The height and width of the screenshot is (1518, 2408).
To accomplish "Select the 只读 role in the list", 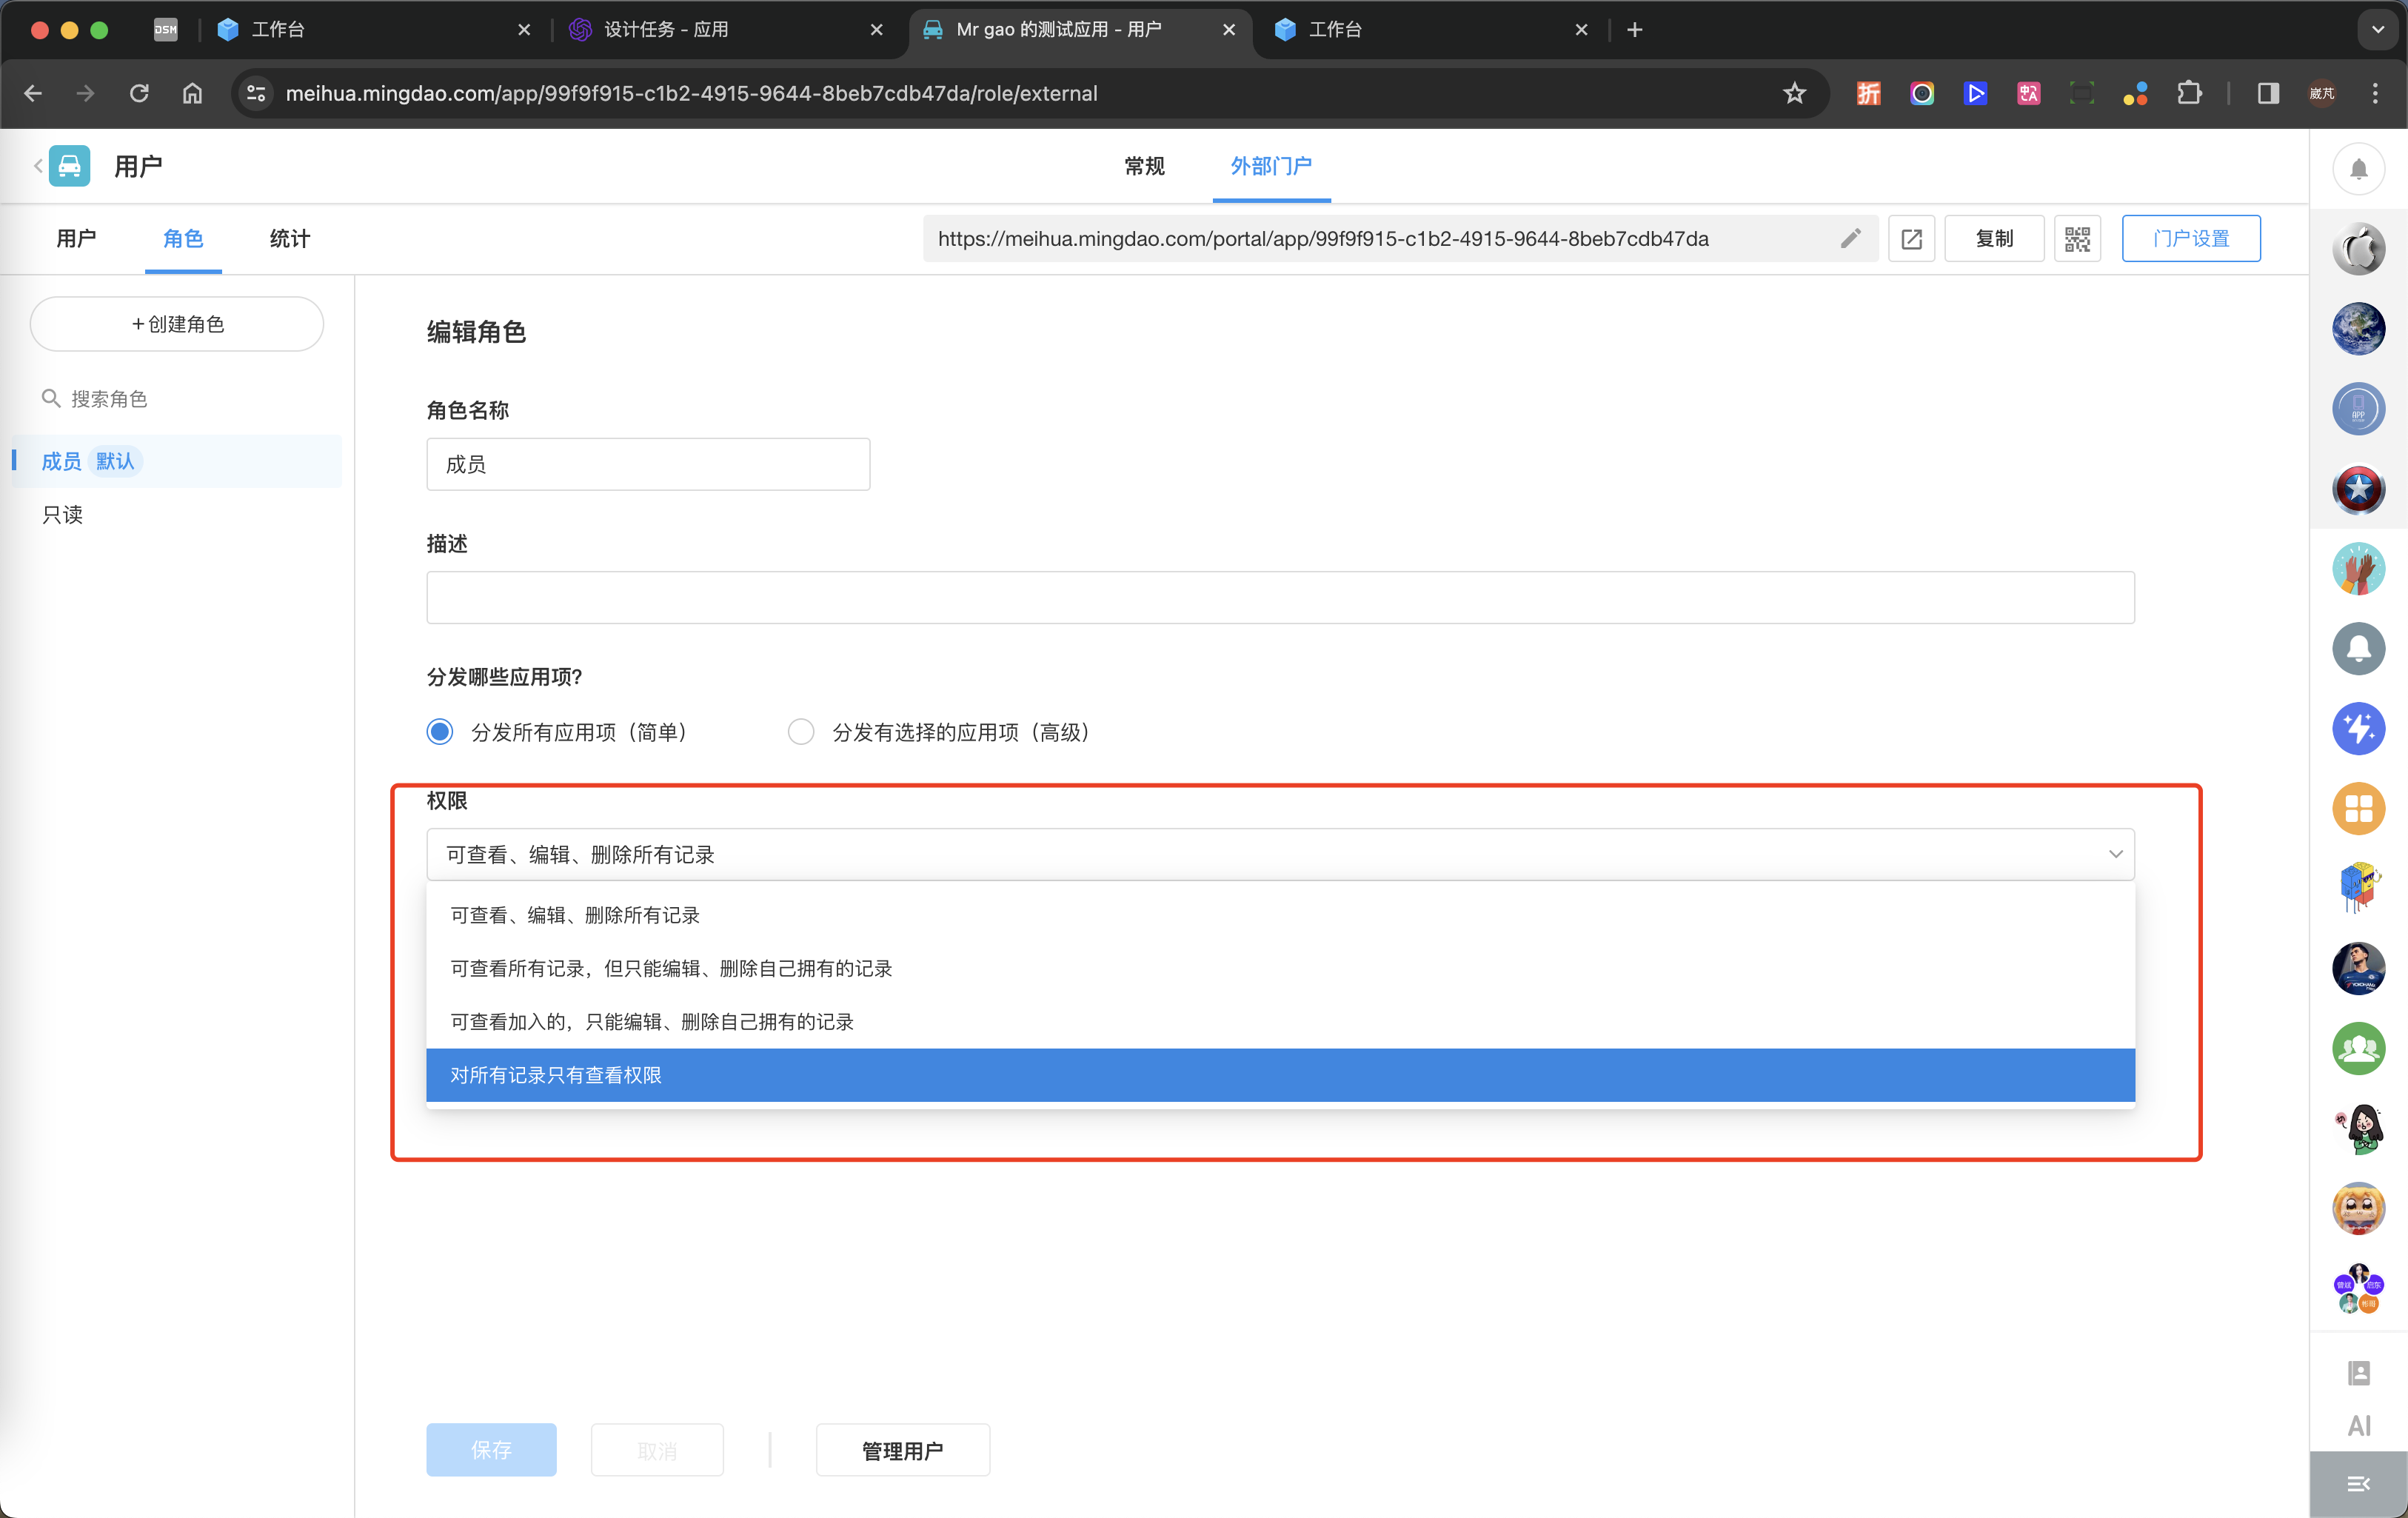I will pyautogui.click(x=63, y=515).
